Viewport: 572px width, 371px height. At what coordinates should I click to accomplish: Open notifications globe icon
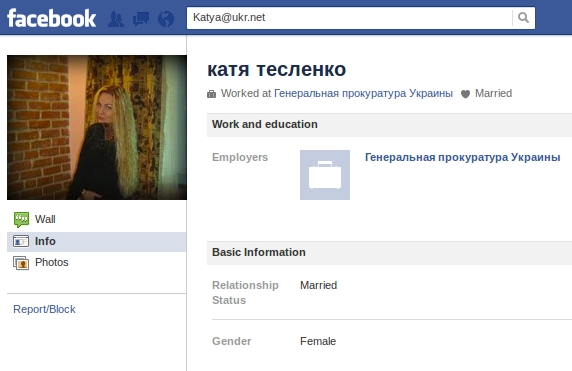pos(166,19)
